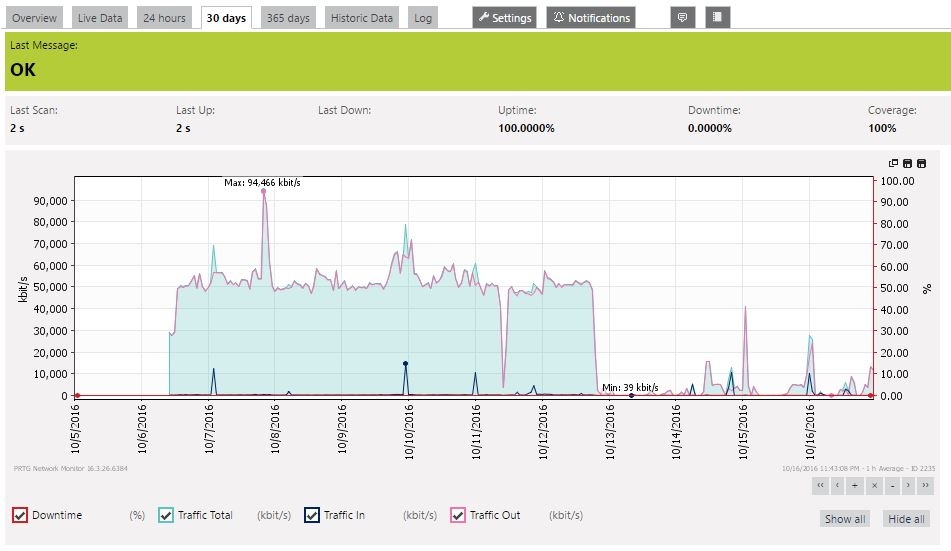Click the Show all button
951x551 pixels.
pos(845,519)
